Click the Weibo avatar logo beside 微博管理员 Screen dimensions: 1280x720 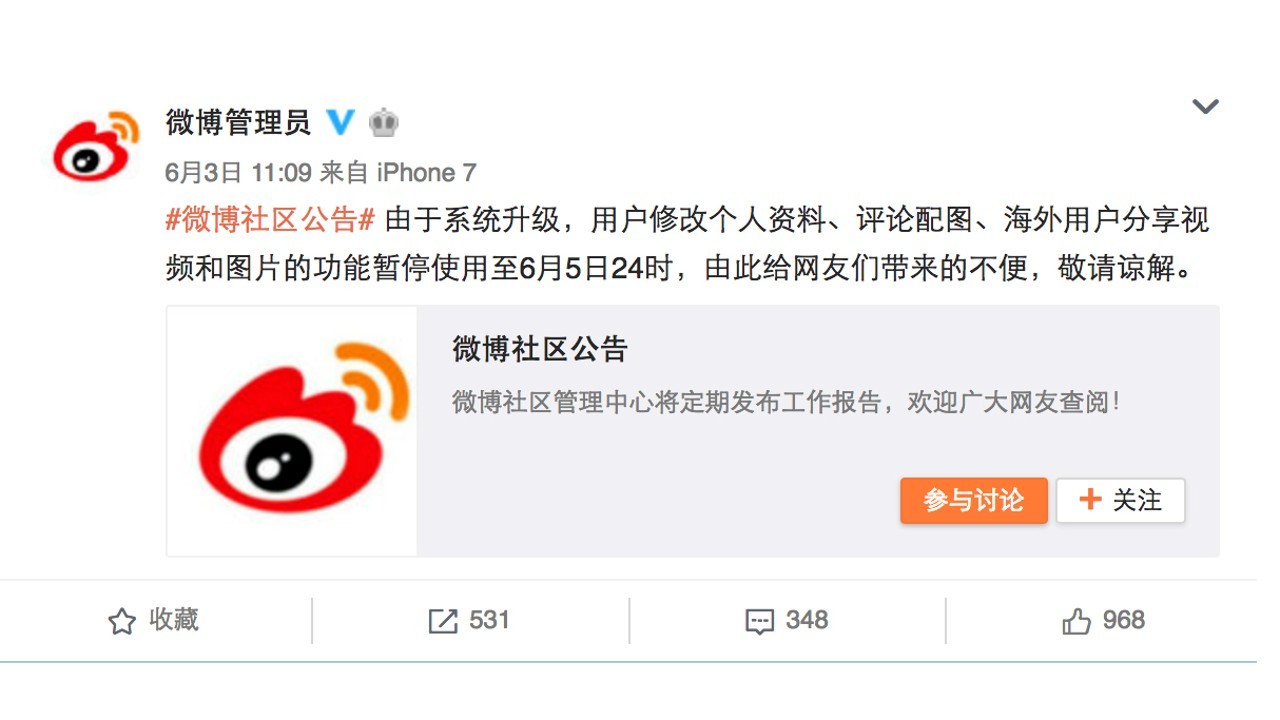[96, 146]
